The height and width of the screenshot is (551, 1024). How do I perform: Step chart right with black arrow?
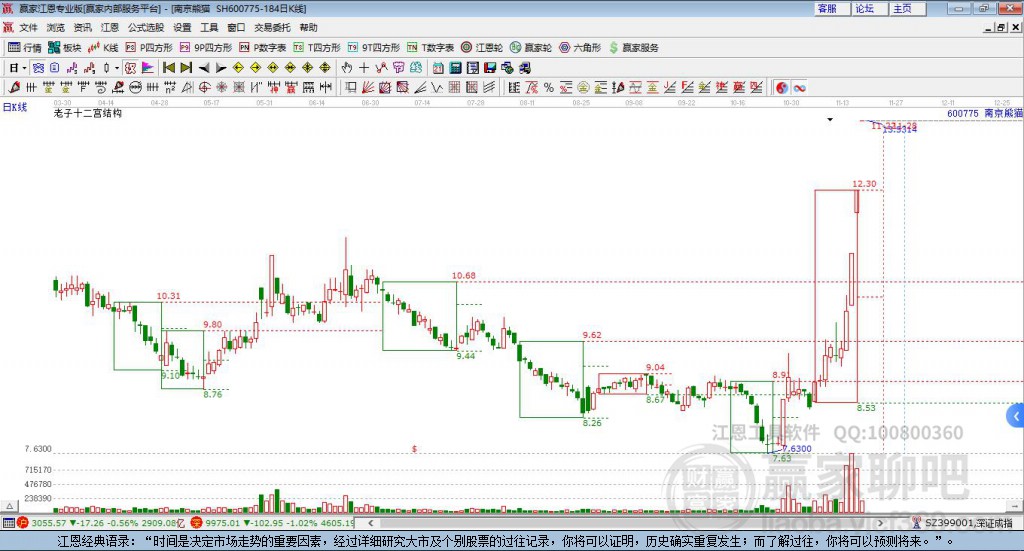click(x=221, y=68)
